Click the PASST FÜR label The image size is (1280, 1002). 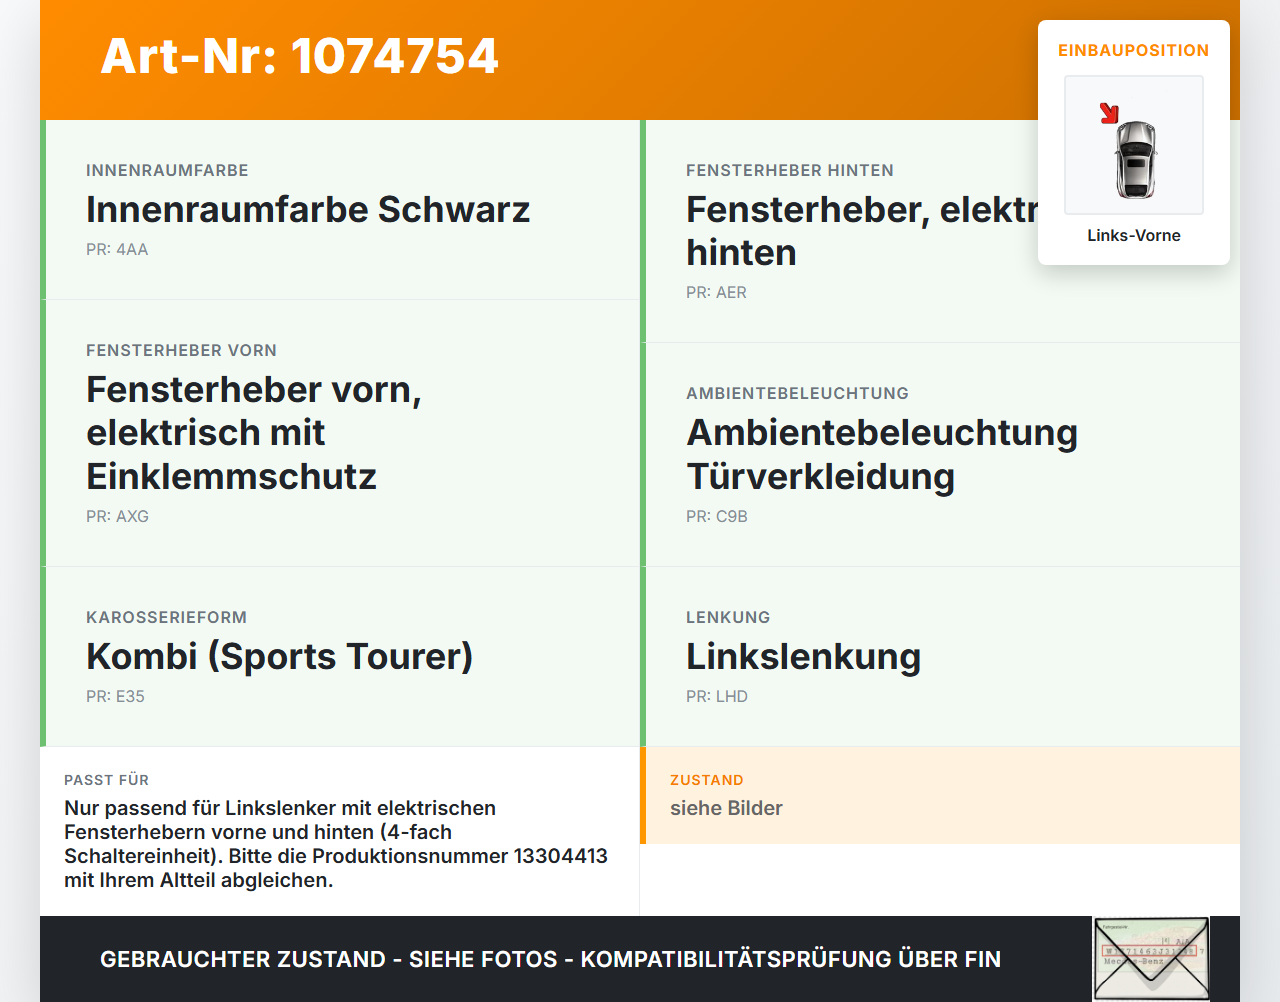point(106,780)
